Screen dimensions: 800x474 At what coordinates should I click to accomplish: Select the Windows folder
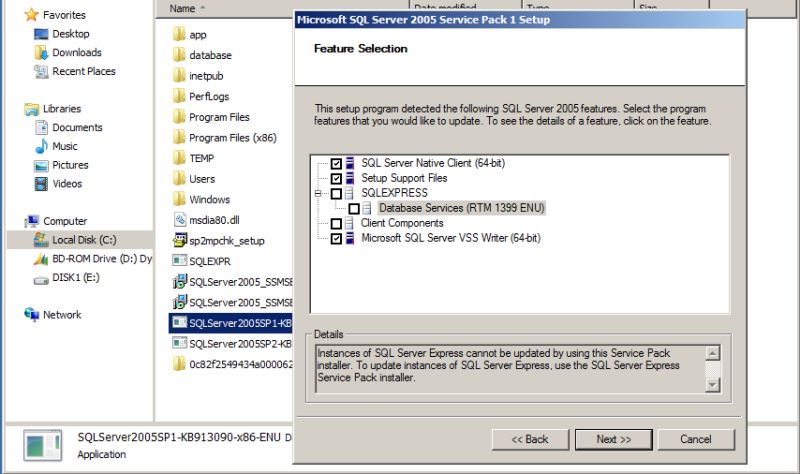tap(209, 199)
